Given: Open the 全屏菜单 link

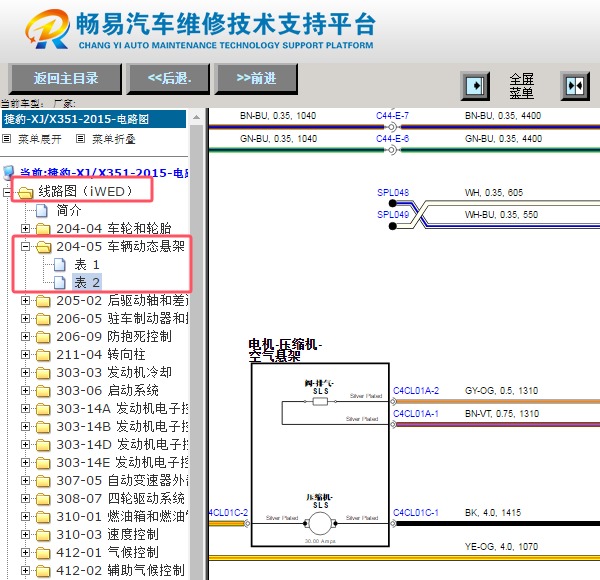Looking at the screenshot, I should click(521, 86).
